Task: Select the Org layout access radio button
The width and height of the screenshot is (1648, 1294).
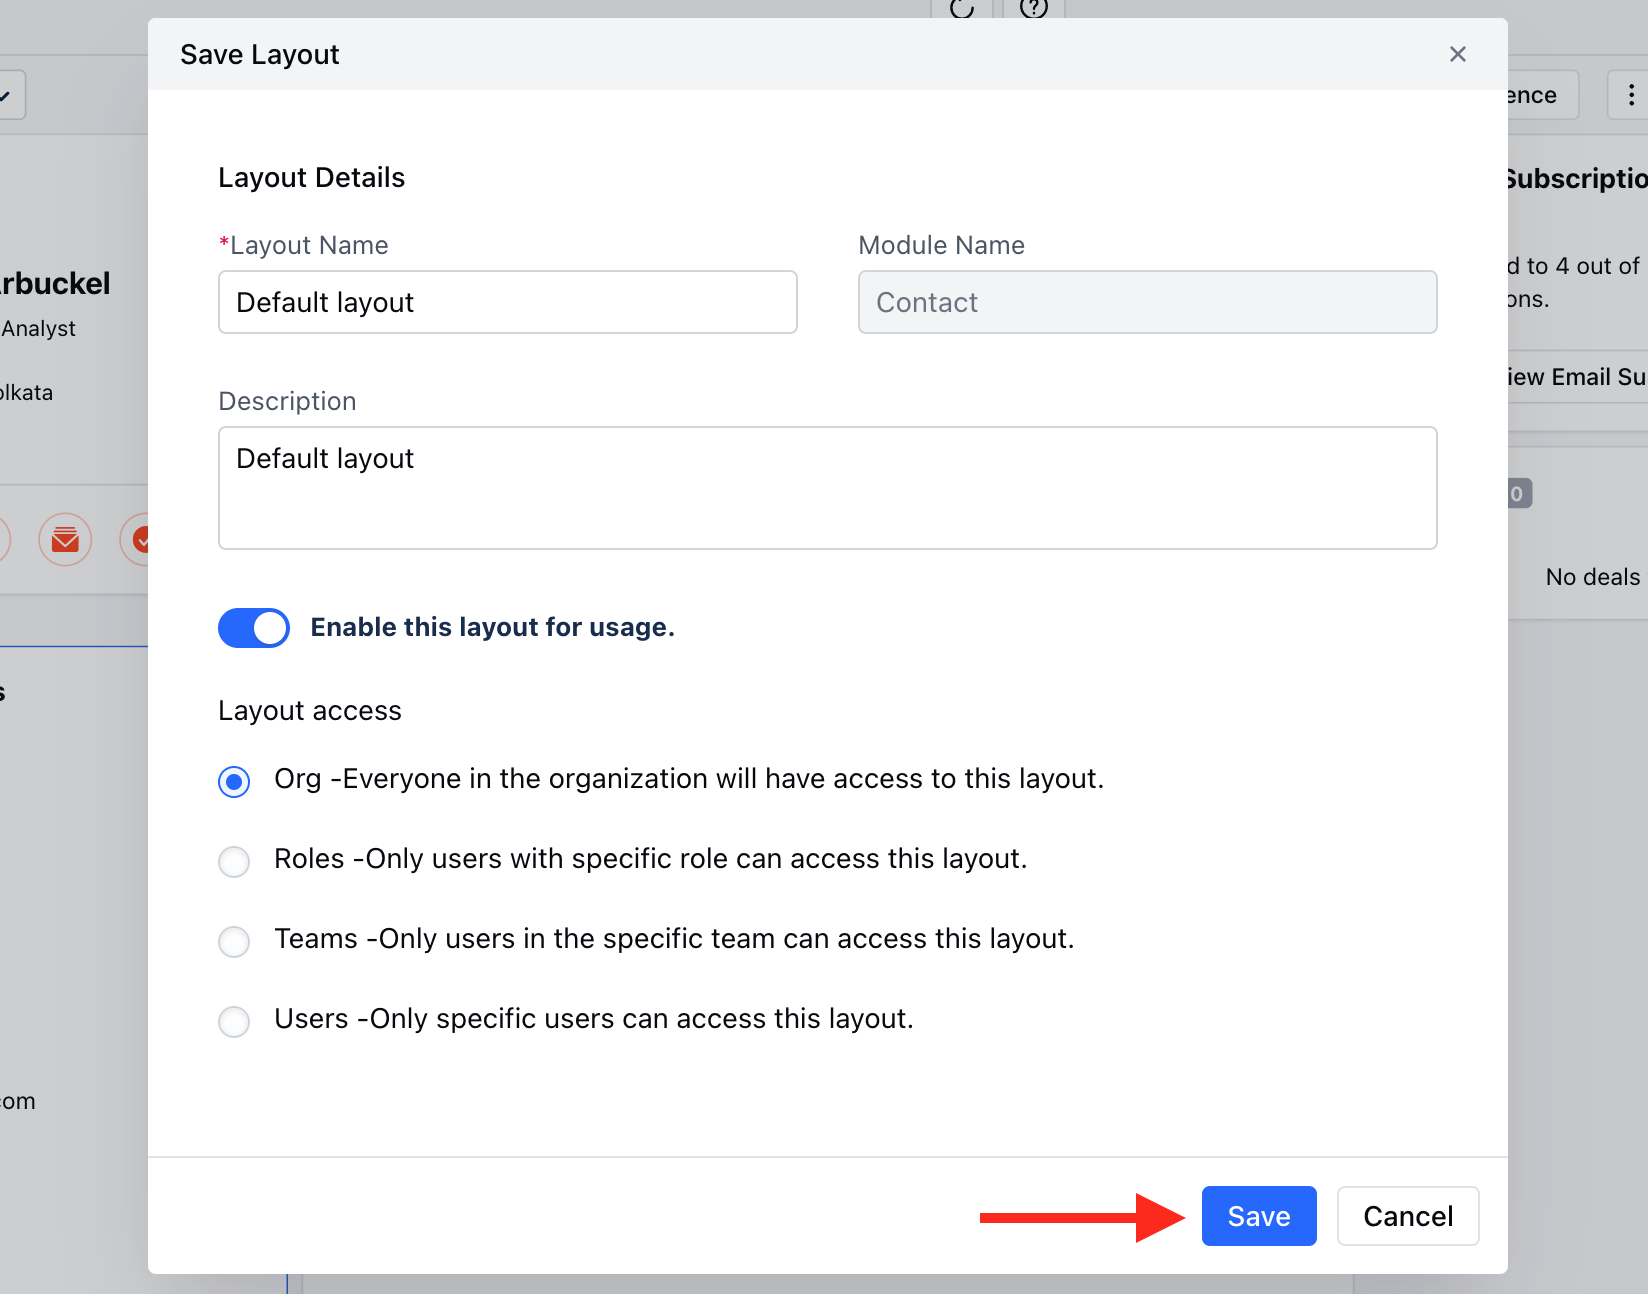Action: coord(234,781)
